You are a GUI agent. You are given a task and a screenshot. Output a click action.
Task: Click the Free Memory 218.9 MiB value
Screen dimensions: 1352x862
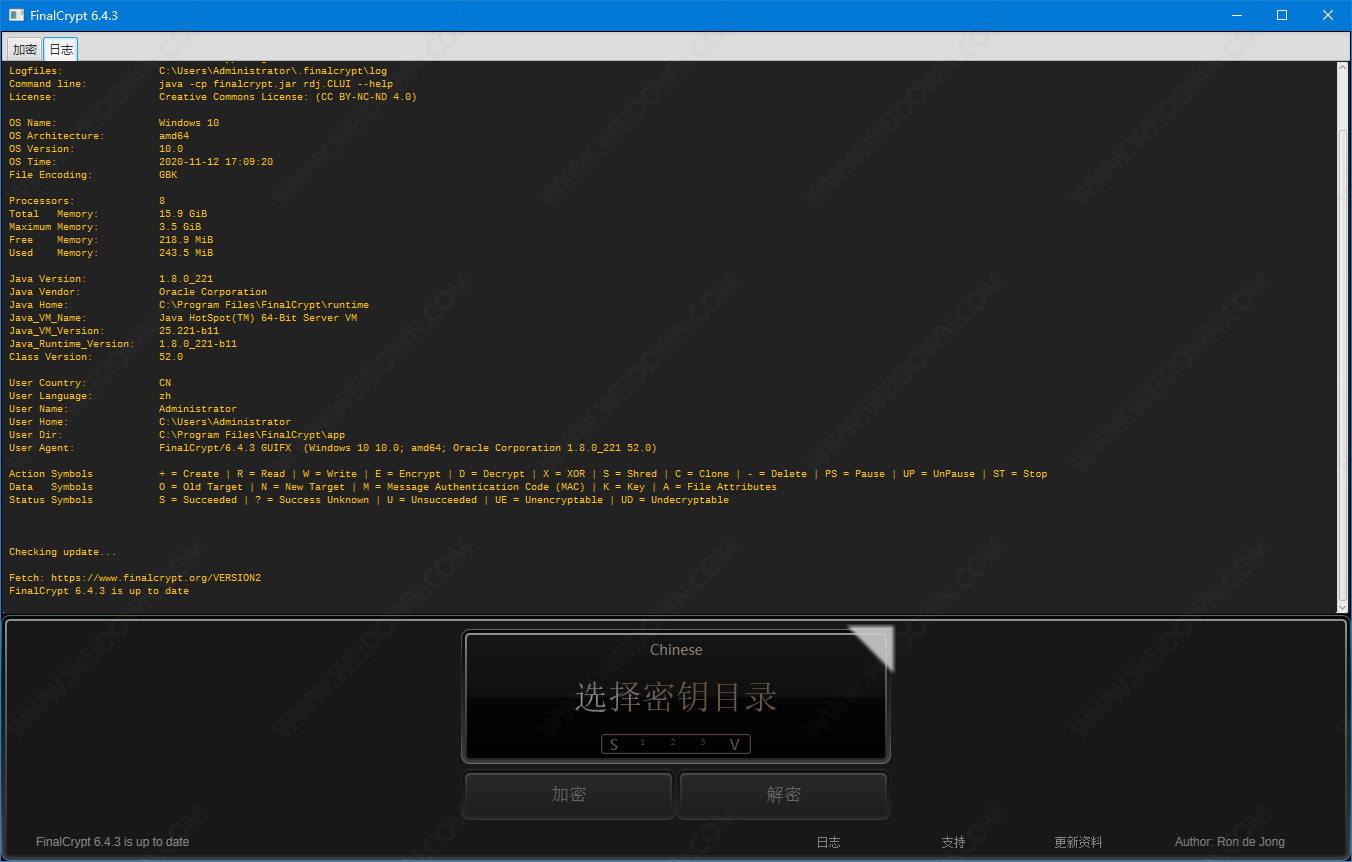(186, 240)
